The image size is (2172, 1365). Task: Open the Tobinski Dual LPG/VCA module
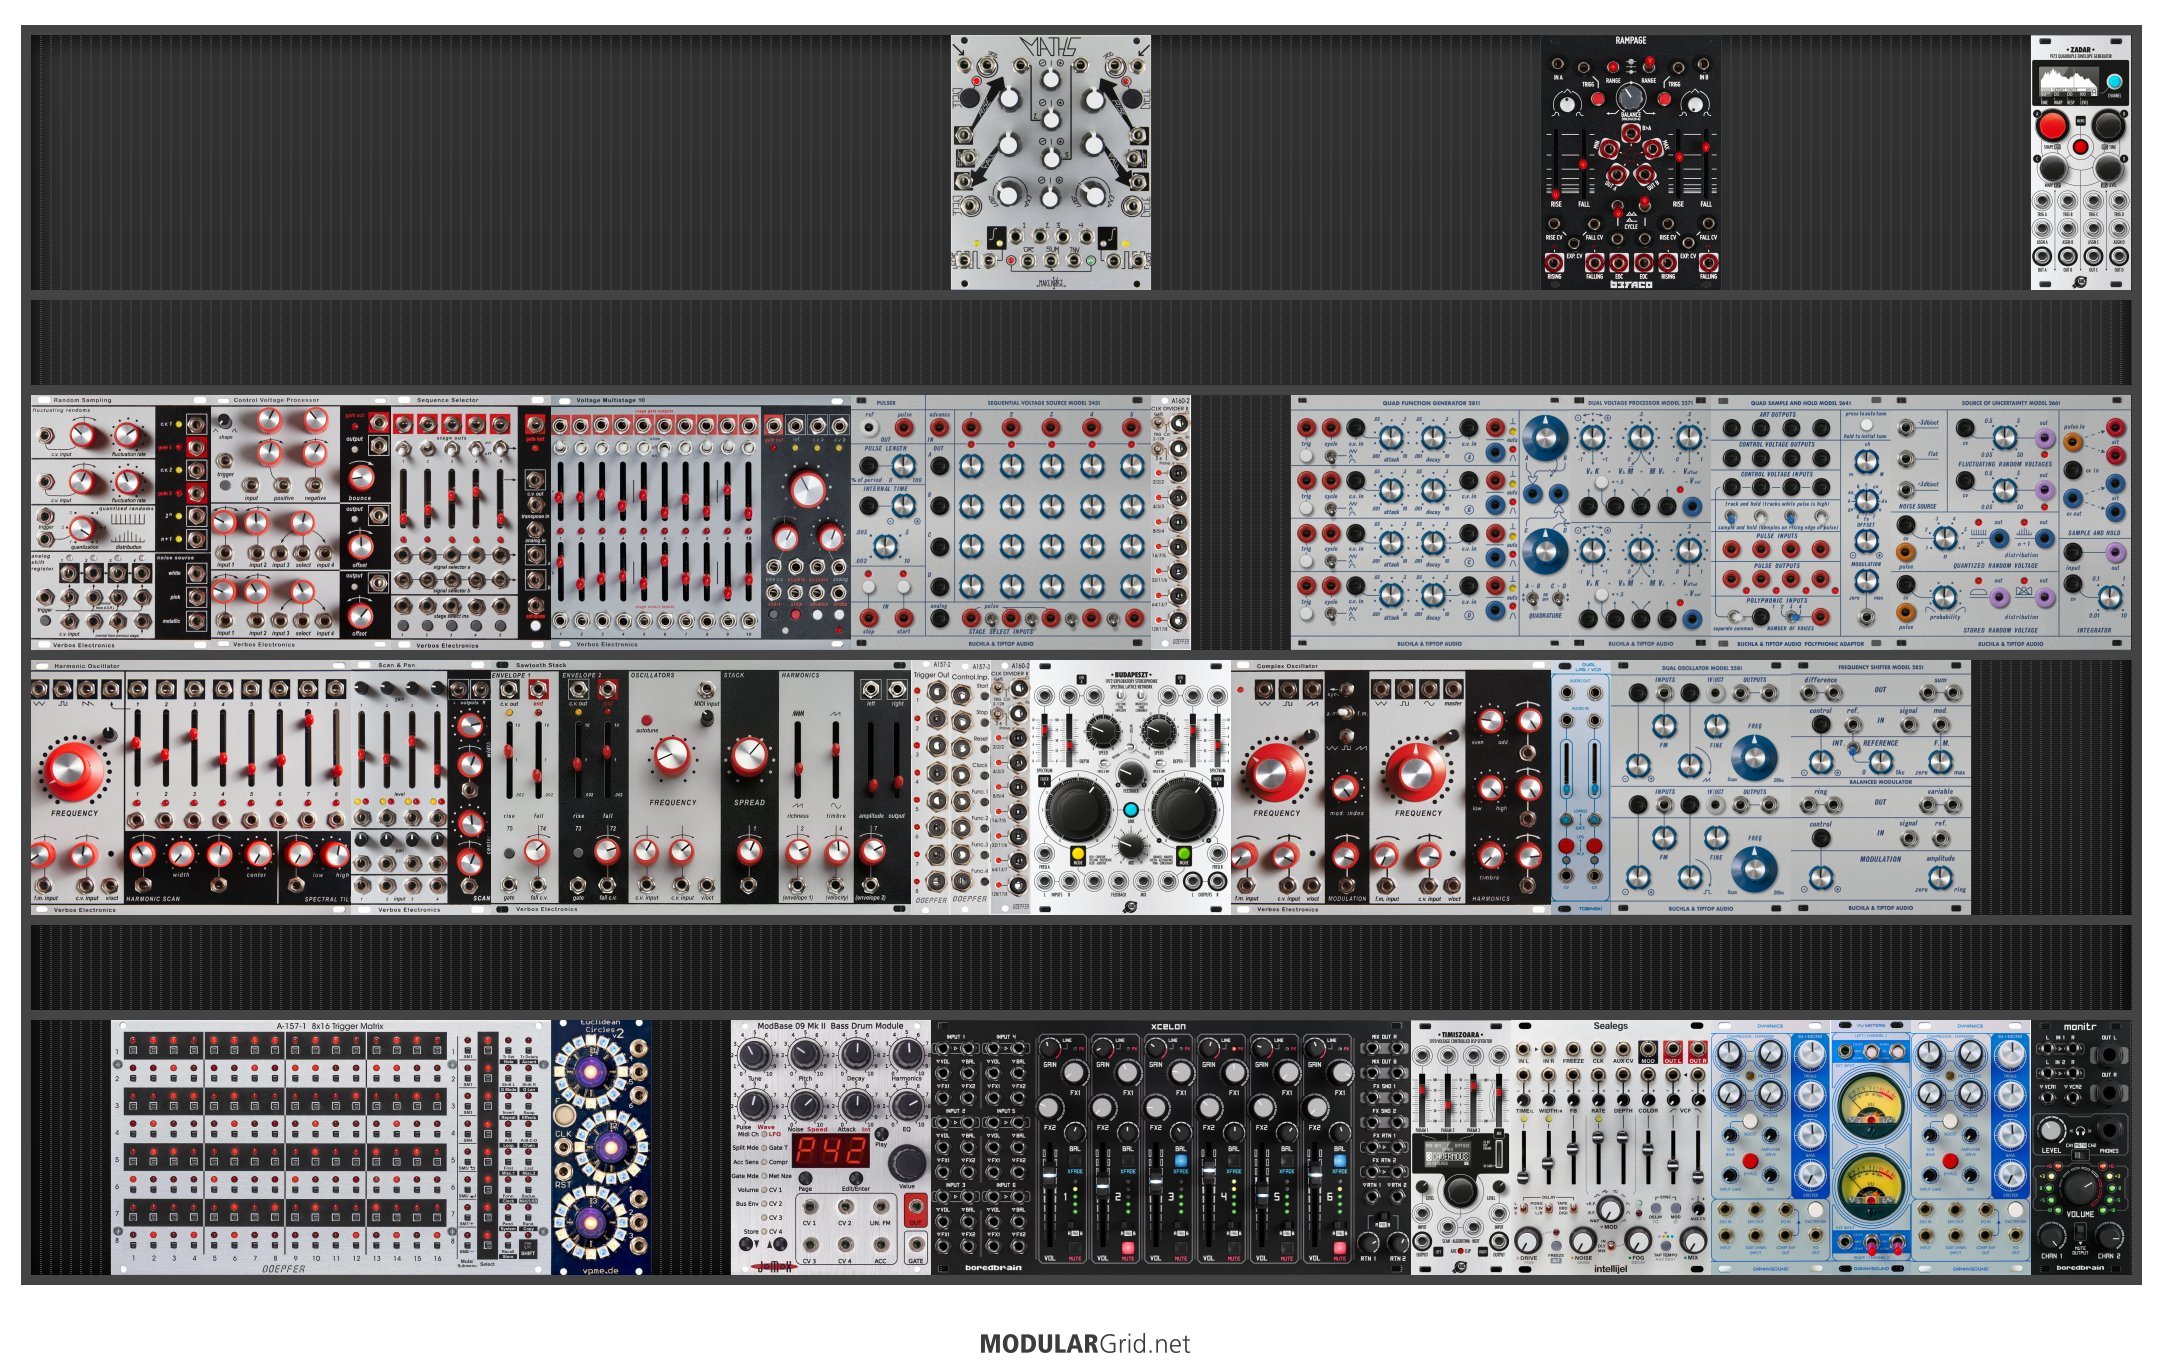(x=1580, y=787)
